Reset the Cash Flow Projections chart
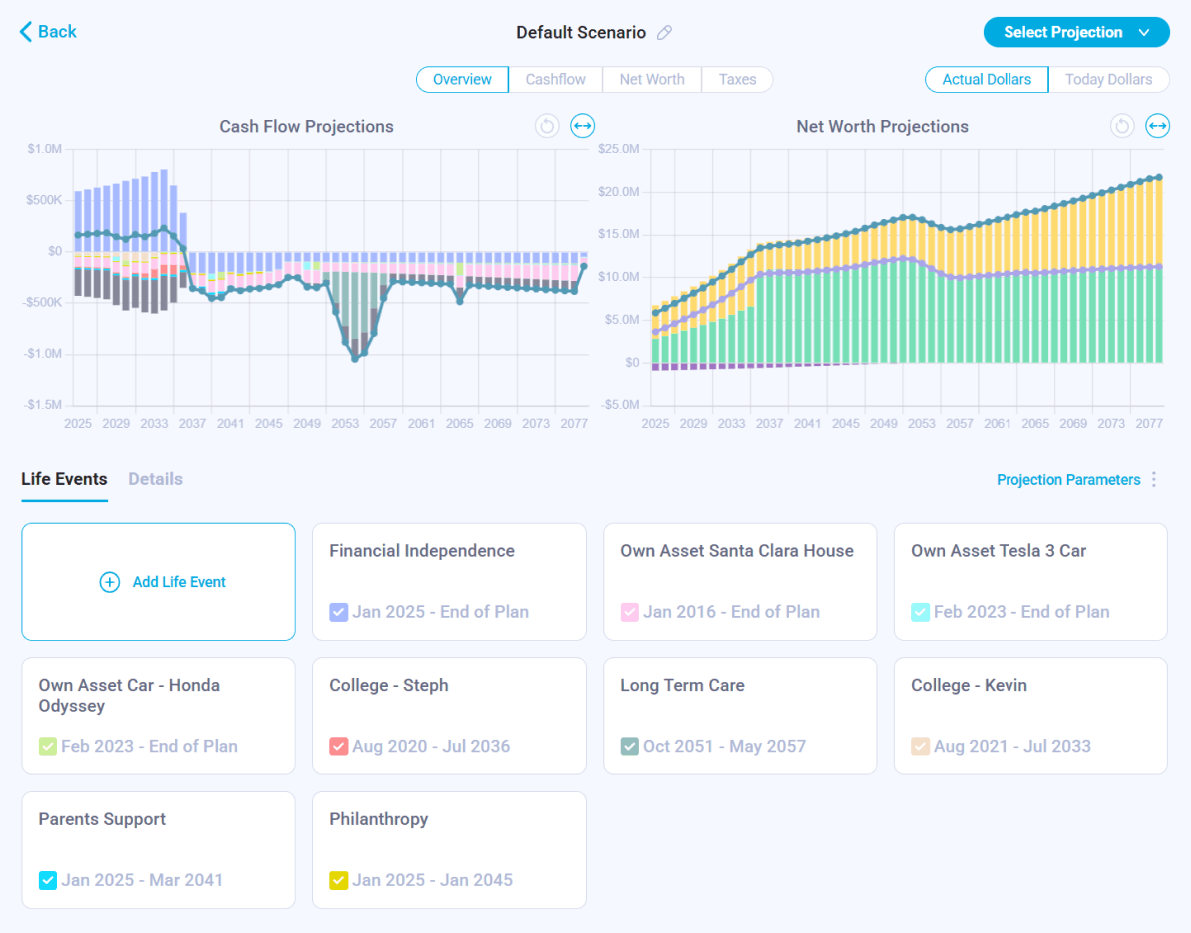 coord(546,126)
